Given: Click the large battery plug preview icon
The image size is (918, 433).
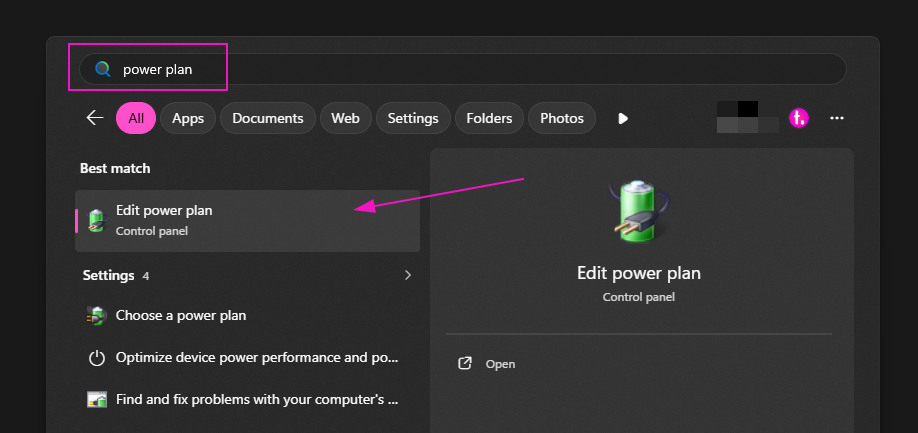Looking at the screenshot, I should (x=639, y=211).
